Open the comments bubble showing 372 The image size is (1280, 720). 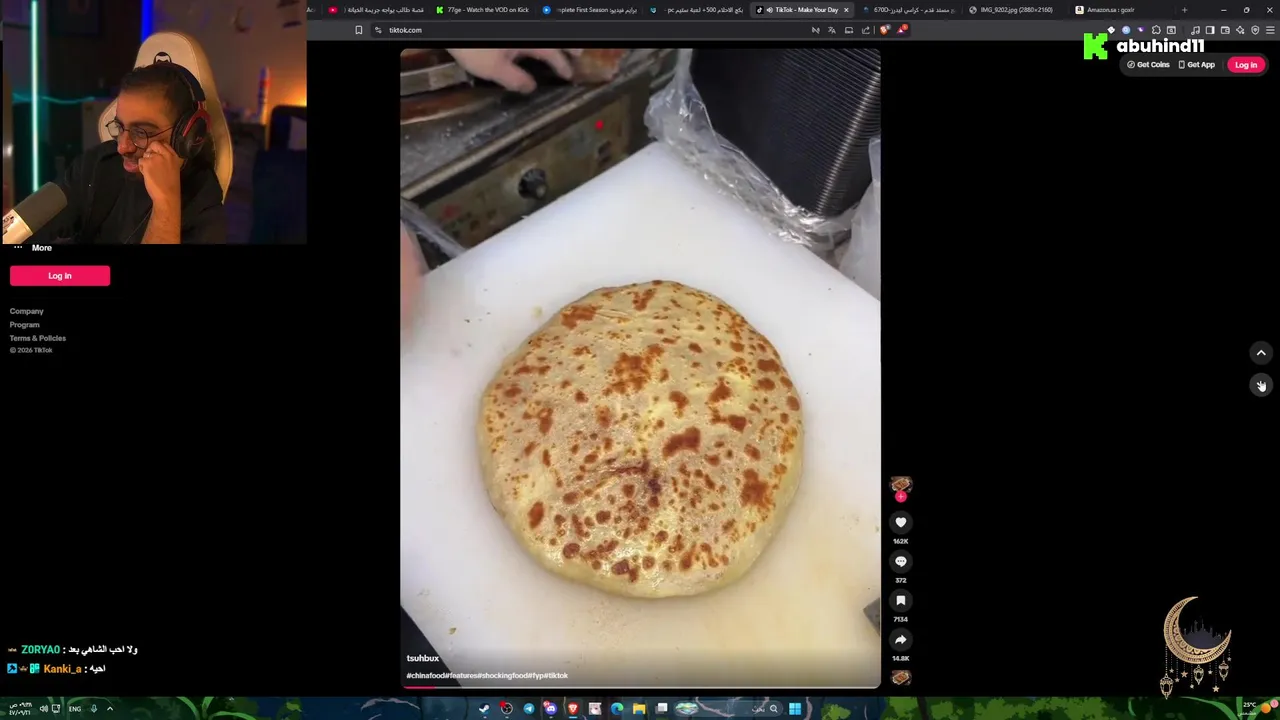900,561
